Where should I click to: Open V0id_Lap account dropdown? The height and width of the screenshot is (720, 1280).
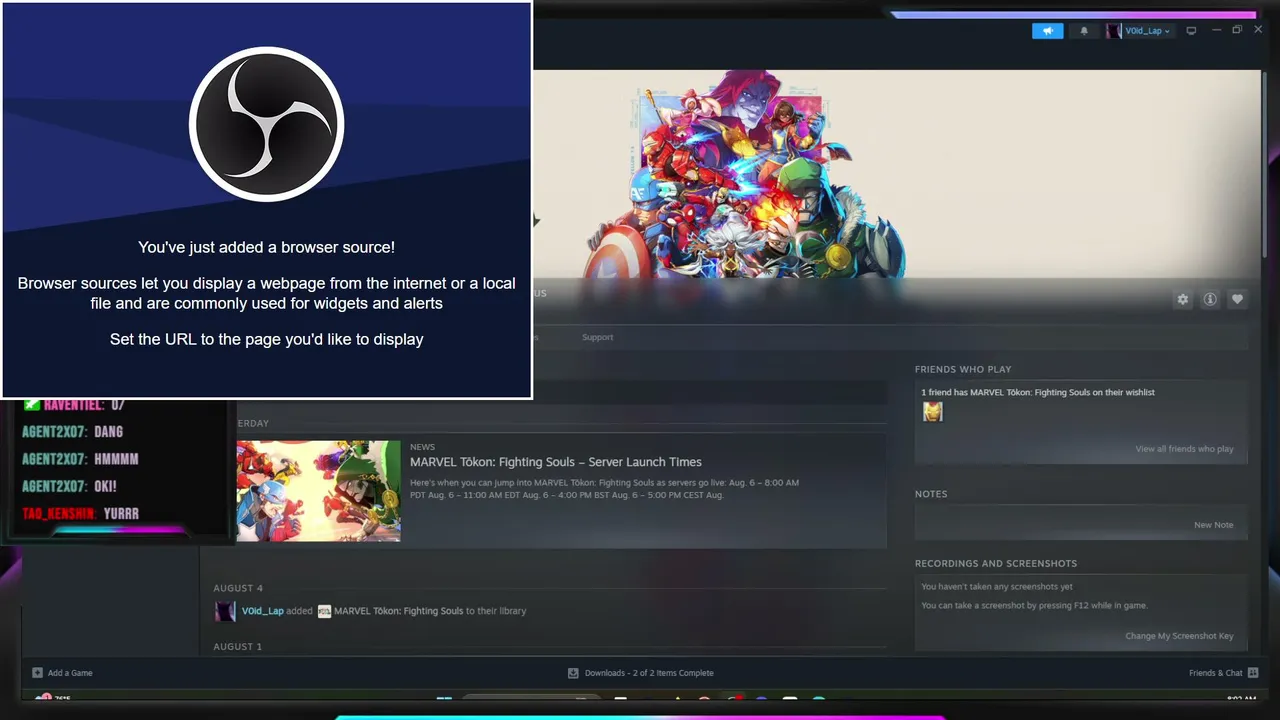[1147, 31]
